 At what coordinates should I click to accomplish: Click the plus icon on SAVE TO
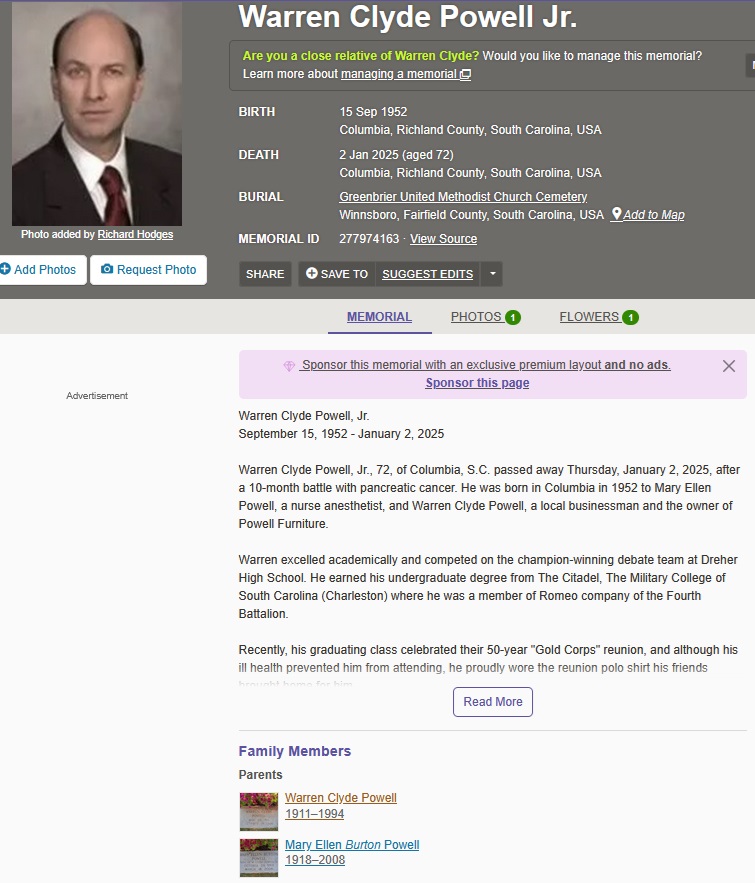click(311, 273)
